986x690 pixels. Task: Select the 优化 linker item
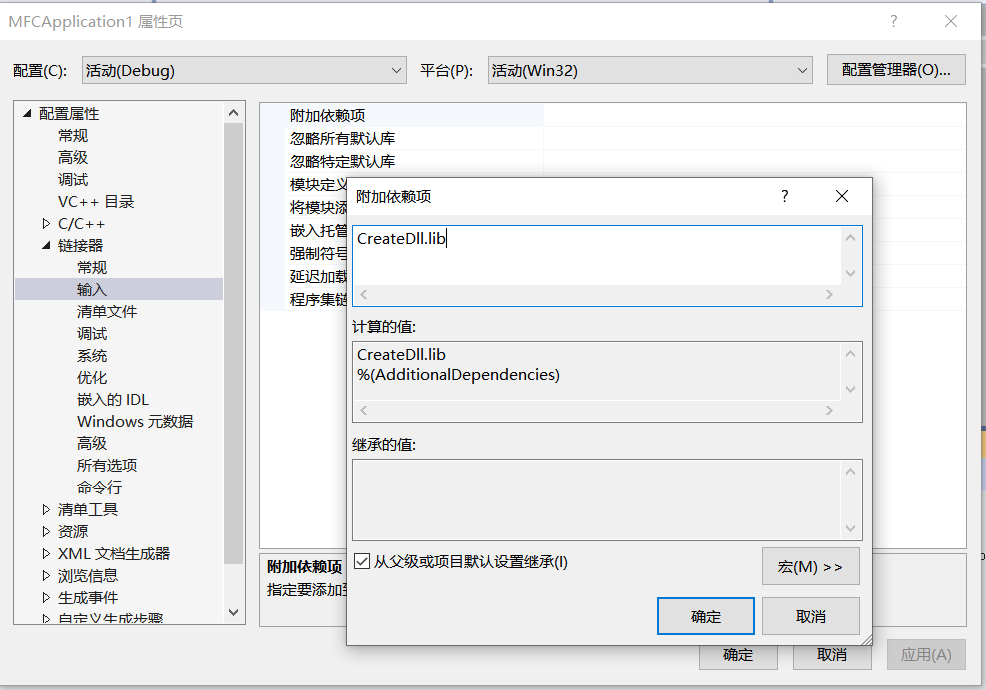pos(92,377)
